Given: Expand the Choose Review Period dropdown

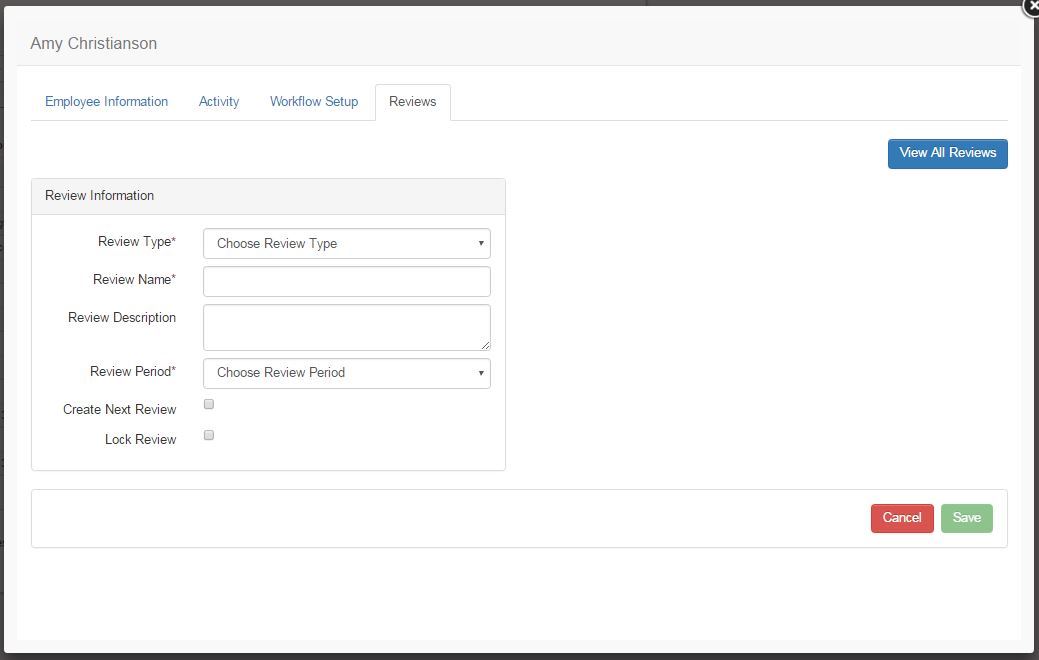Looking at the screenshot, I should [x=347, y=373].
